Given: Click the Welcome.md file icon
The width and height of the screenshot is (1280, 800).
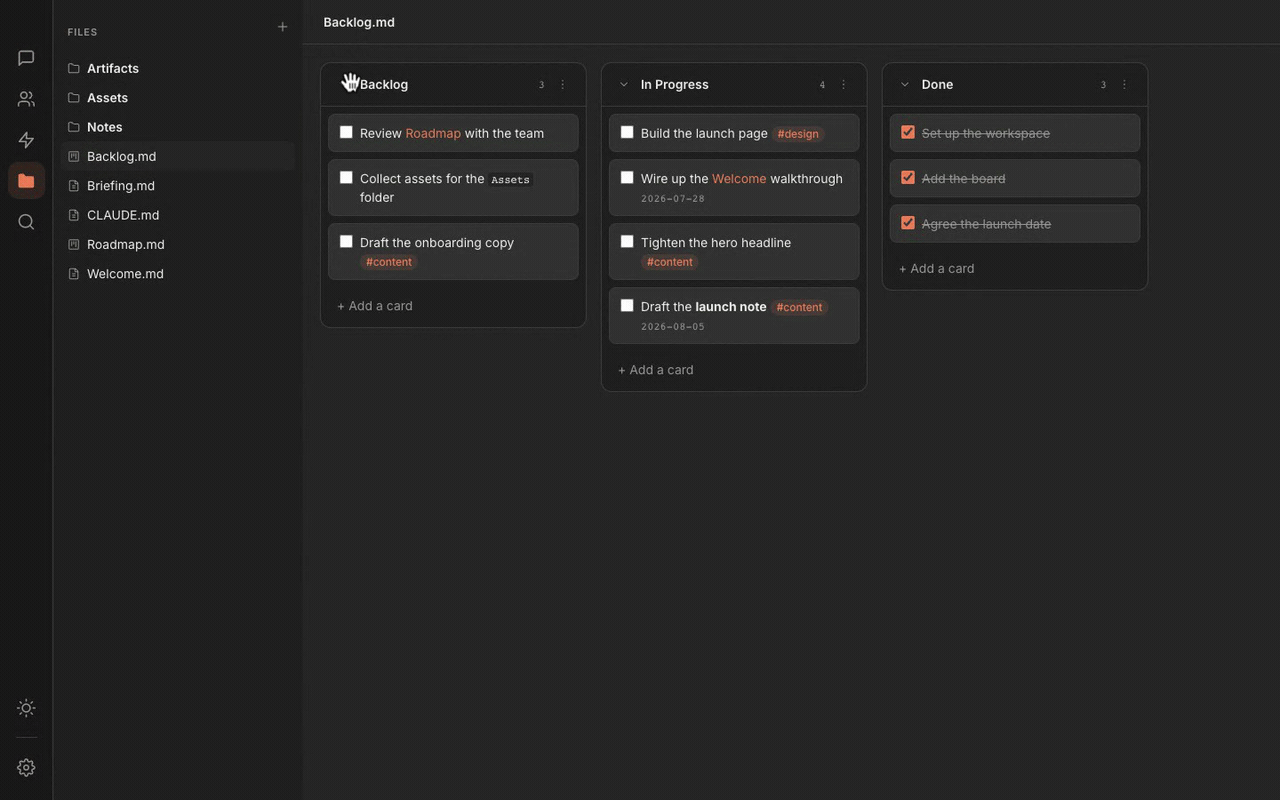Looking at the screenshot, I should click(73, 274).
